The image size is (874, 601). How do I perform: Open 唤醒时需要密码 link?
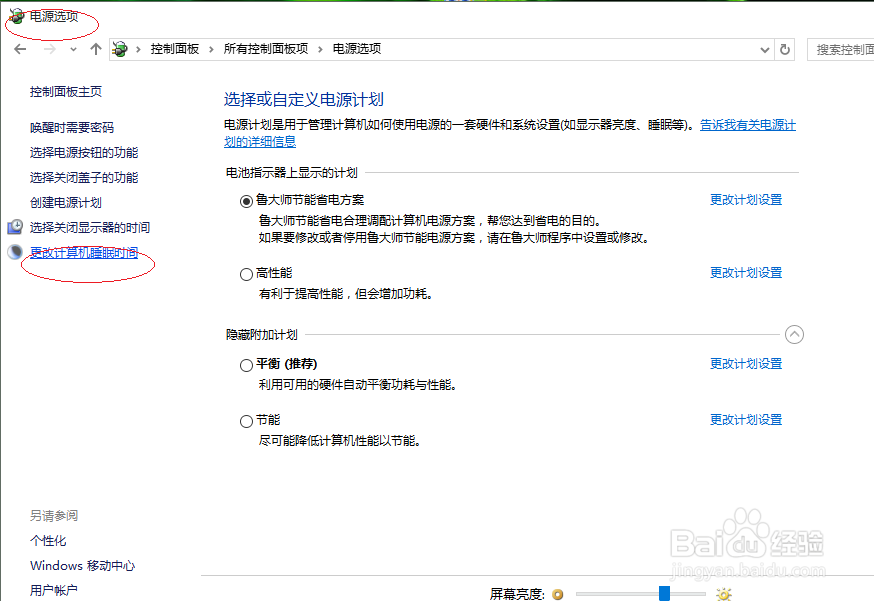pos(72,128)
